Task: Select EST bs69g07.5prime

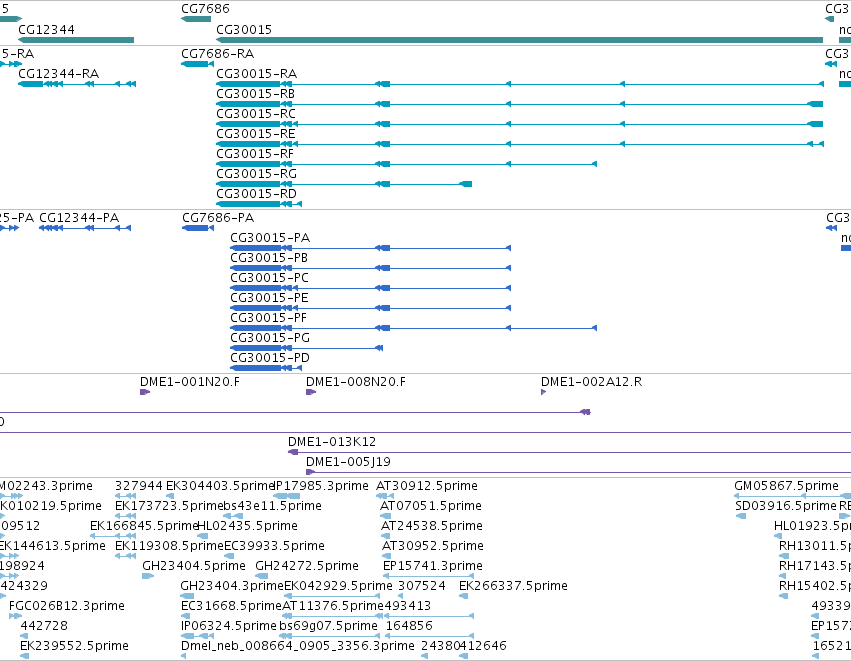Action: click(x=328, y=626)
